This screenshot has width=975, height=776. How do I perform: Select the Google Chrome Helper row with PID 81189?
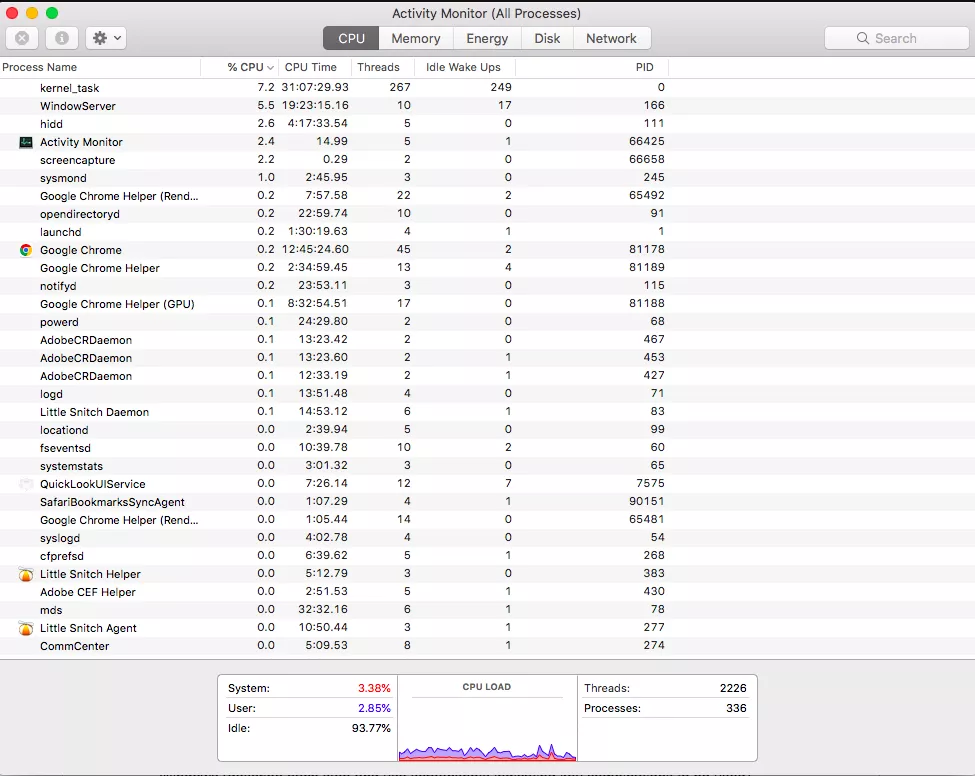(x=488, y=268)
